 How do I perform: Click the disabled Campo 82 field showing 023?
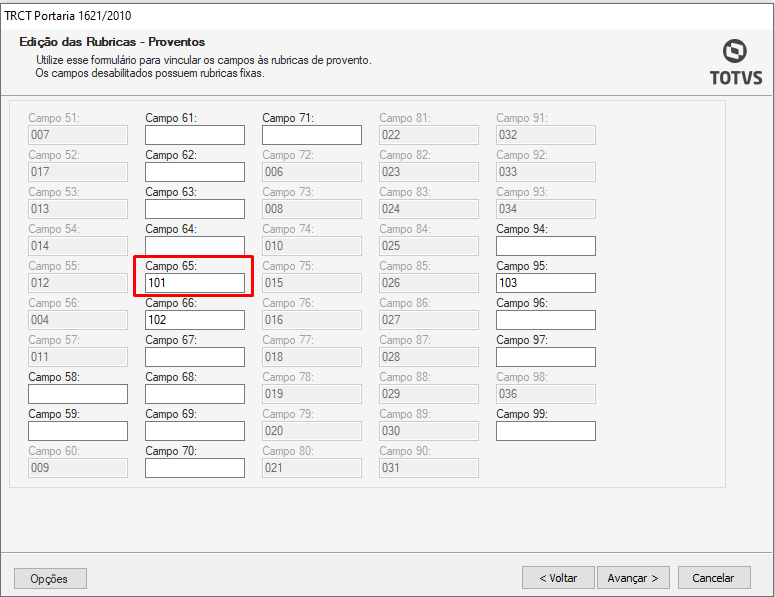click(429, 172)
